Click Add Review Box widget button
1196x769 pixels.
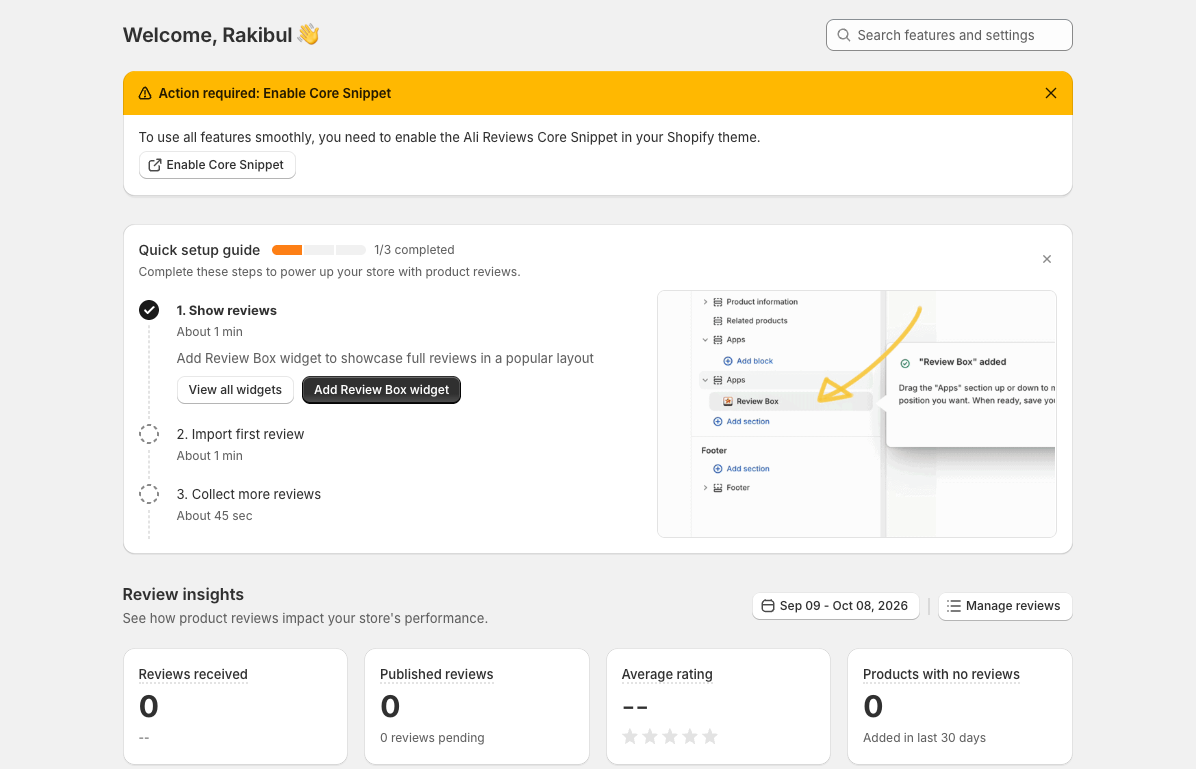381,390
